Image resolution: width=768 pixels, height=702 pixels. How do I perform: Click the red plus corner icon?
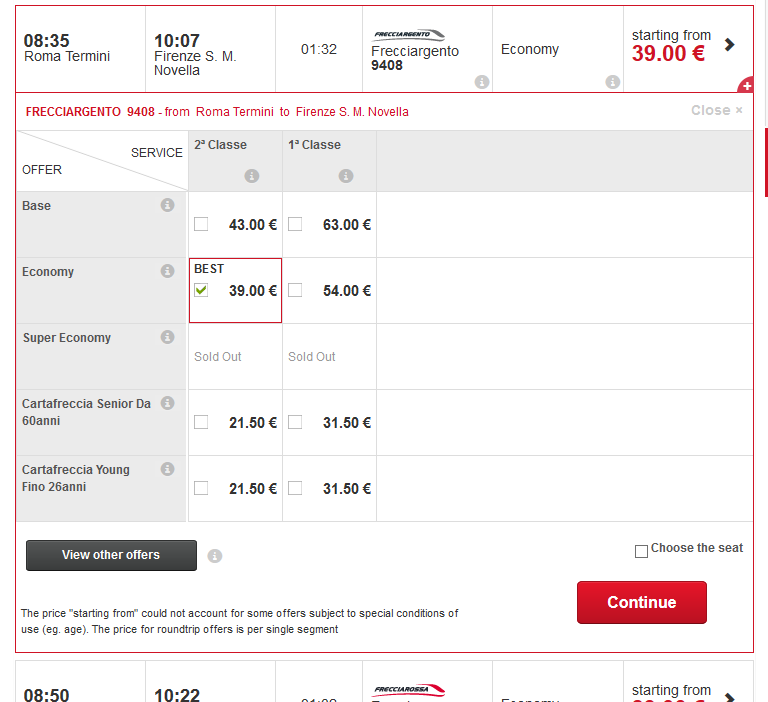[746, 85]
